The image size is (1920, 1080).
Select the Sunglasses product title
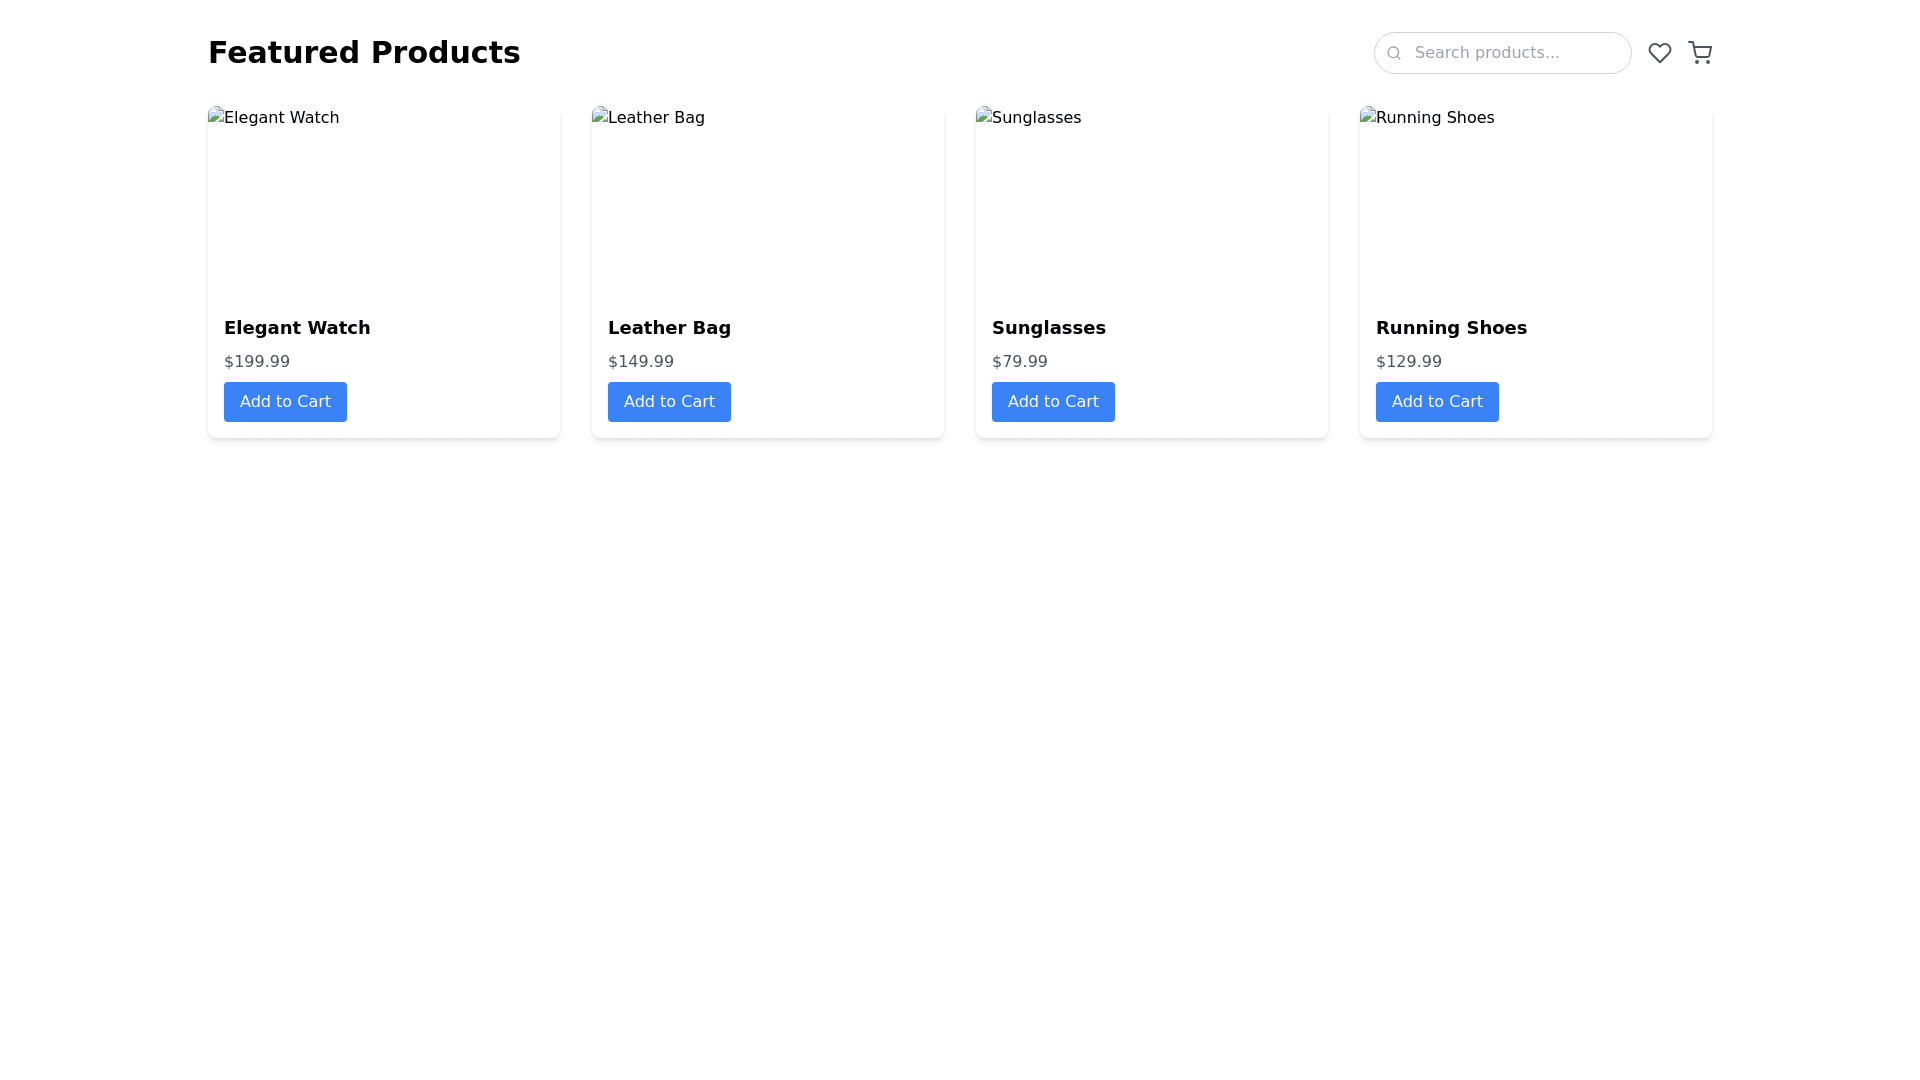1048,328
